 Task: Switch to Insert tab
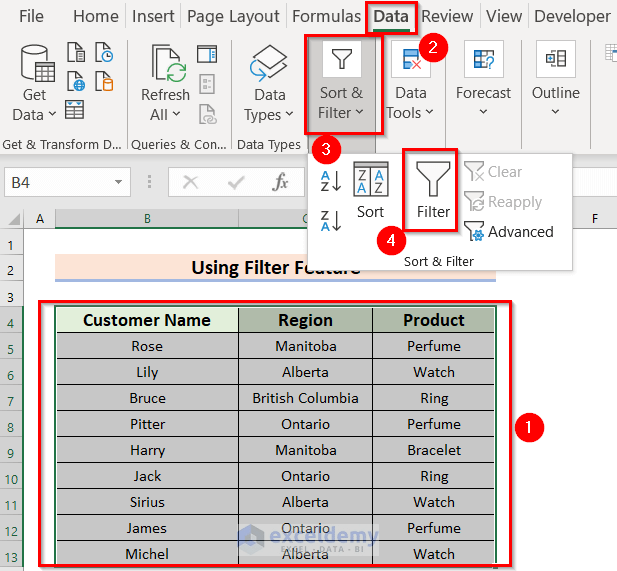click(x=153, y=17)
